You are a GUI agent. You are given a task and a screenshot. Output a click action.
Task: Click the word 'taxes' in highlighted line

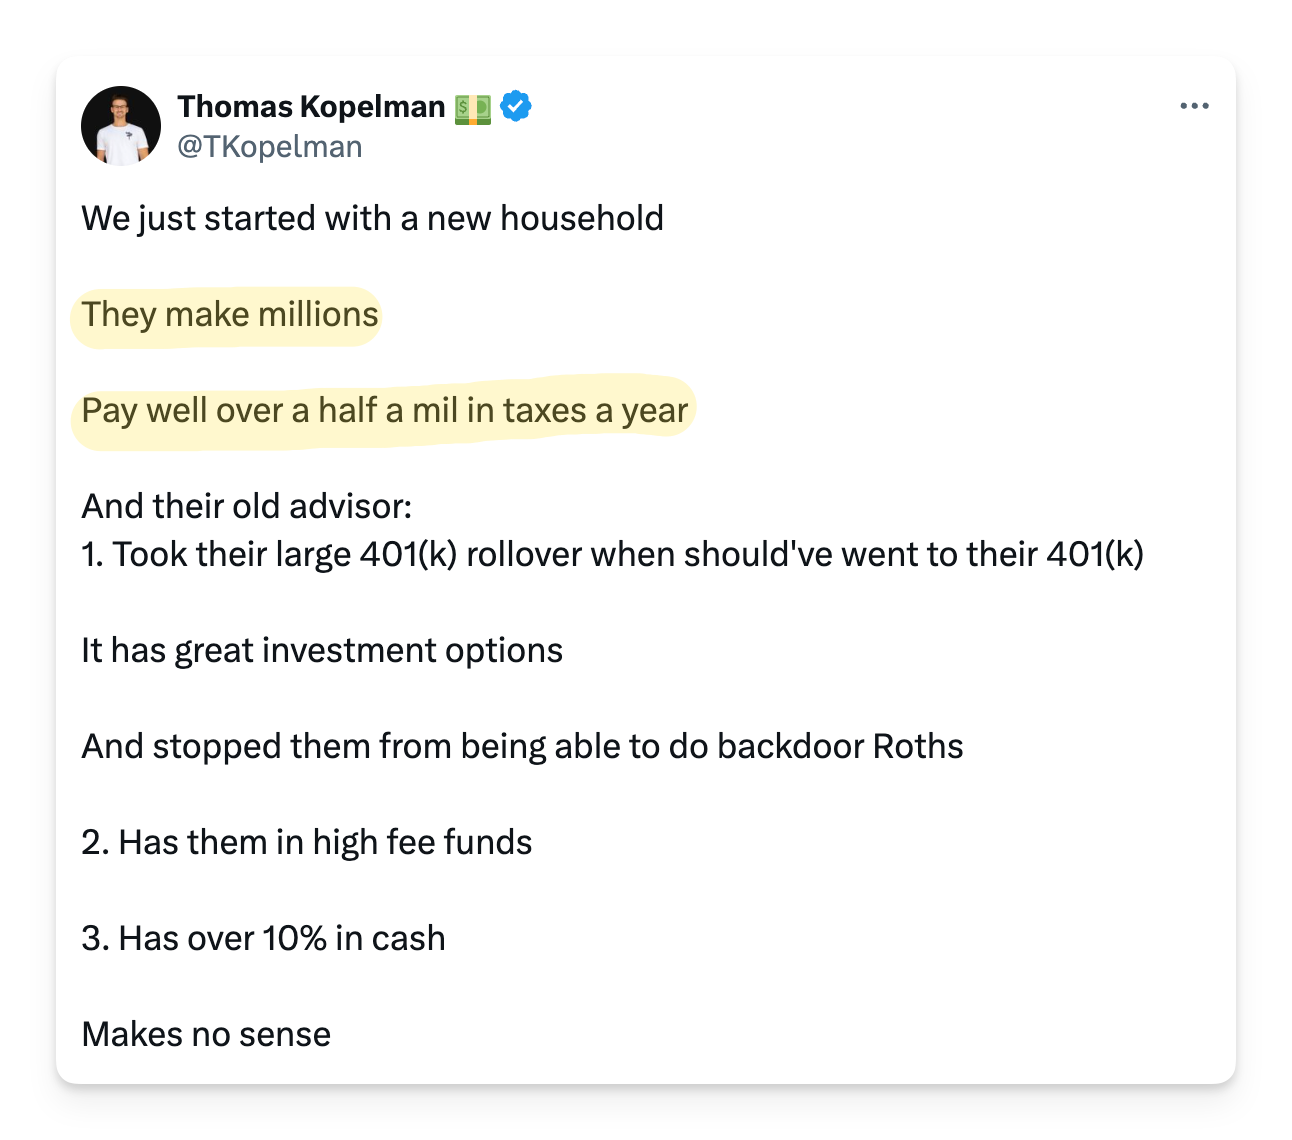[545, 411]
